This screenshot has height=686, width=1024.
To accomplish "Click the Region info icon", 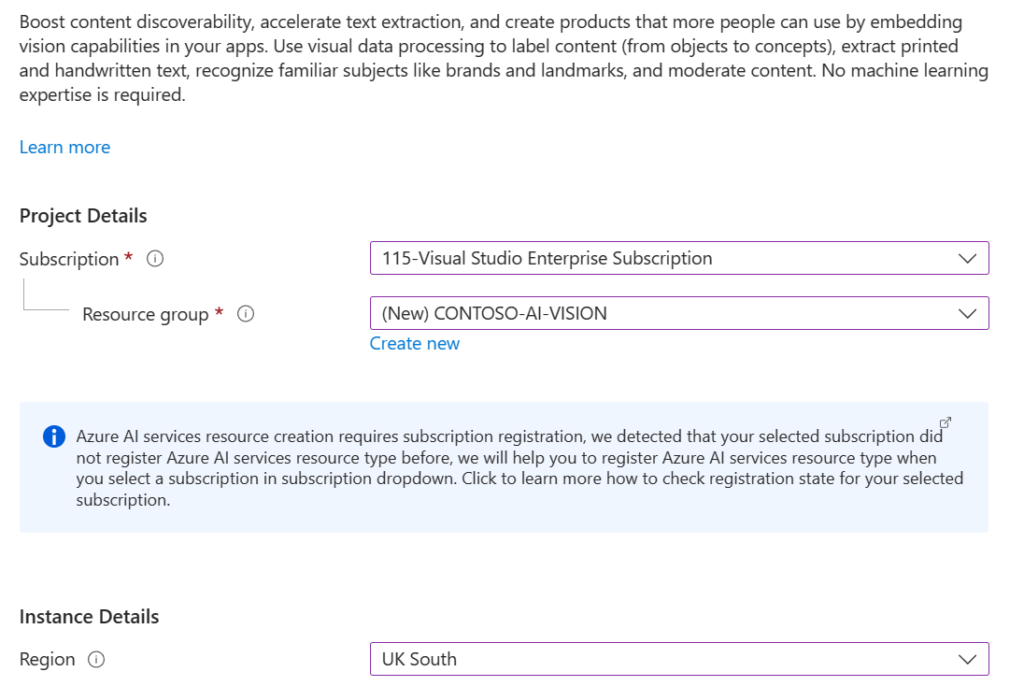I will (96, 659).
